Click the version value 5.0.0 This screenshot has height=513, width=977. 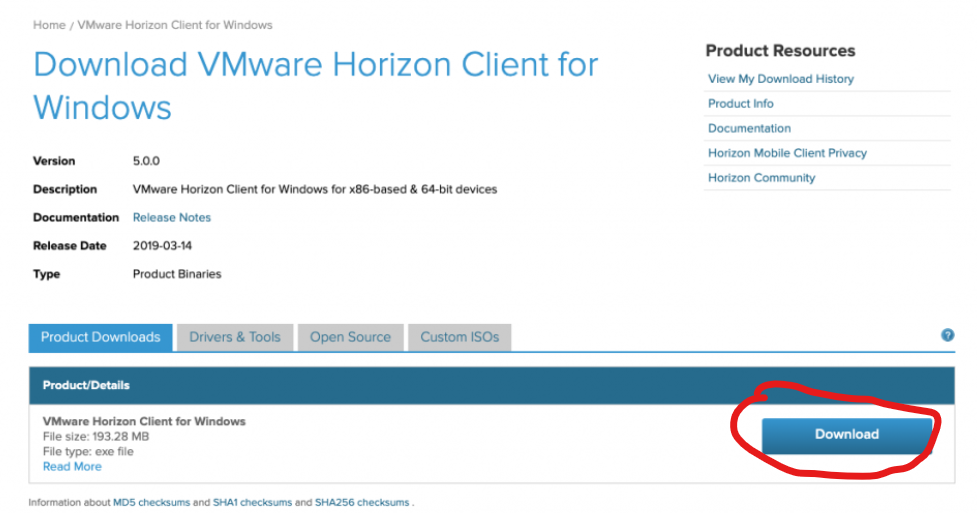146,161
